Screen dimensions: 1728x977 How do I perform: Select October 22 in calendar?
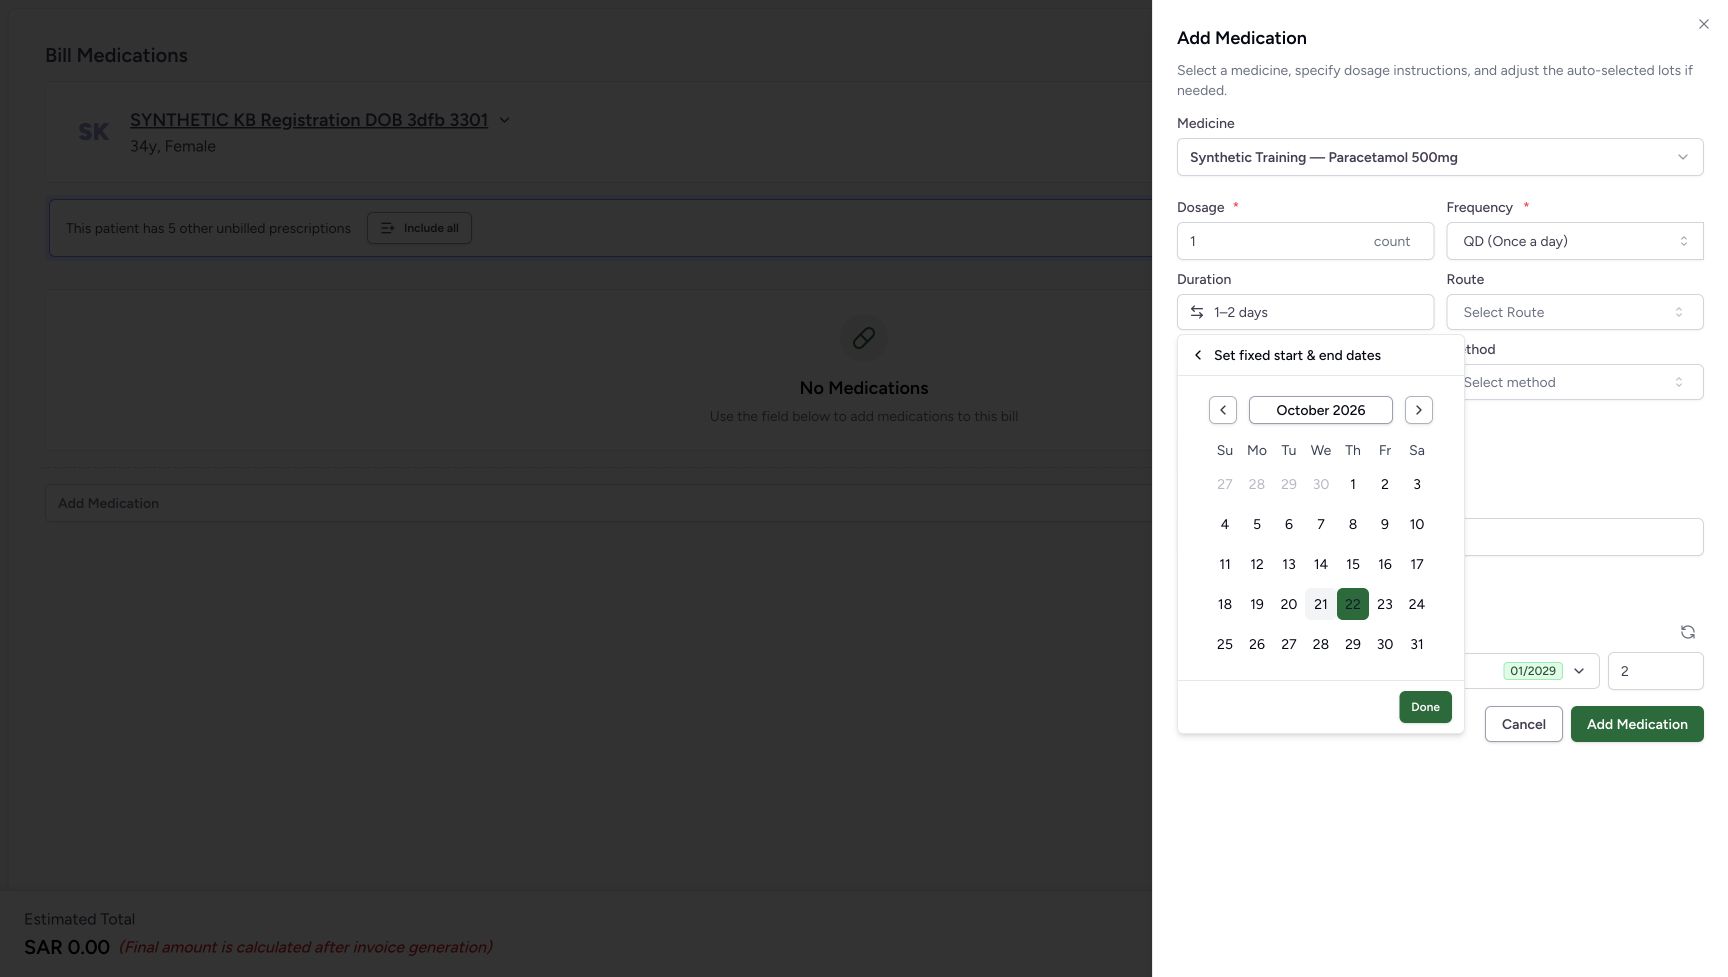[x=1352, y=604]
